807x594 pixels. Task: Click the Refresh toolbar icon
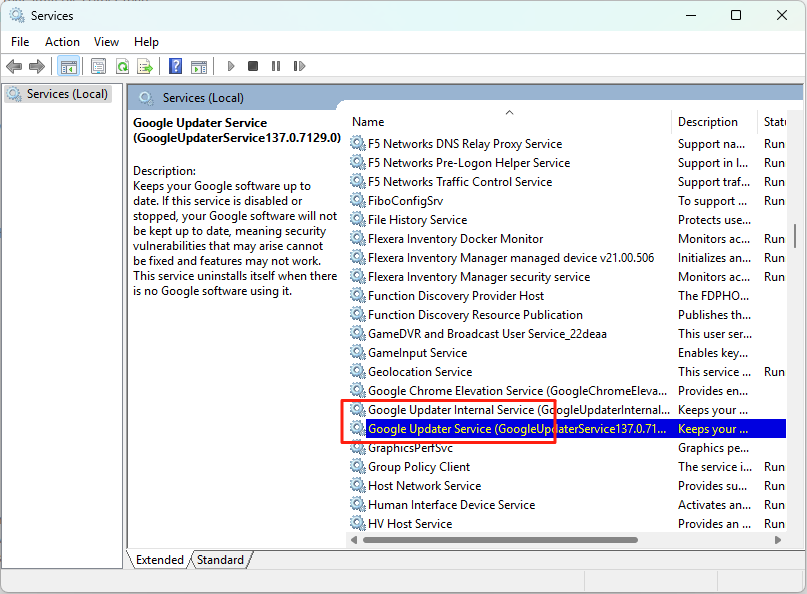click(x=122, y=66)
